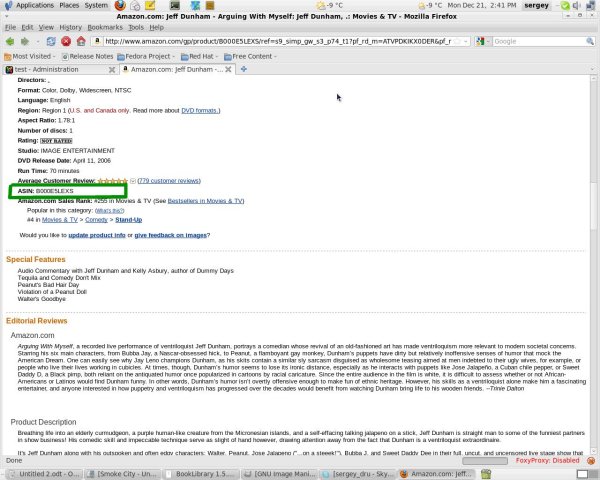
Task: Reload the current page
Action: click(x=51, y=41)
